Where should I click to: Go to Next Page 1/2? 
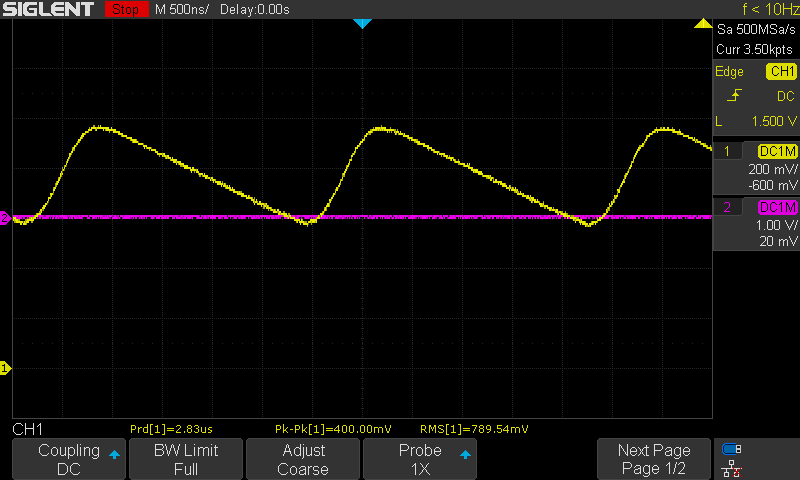[654, 459]
